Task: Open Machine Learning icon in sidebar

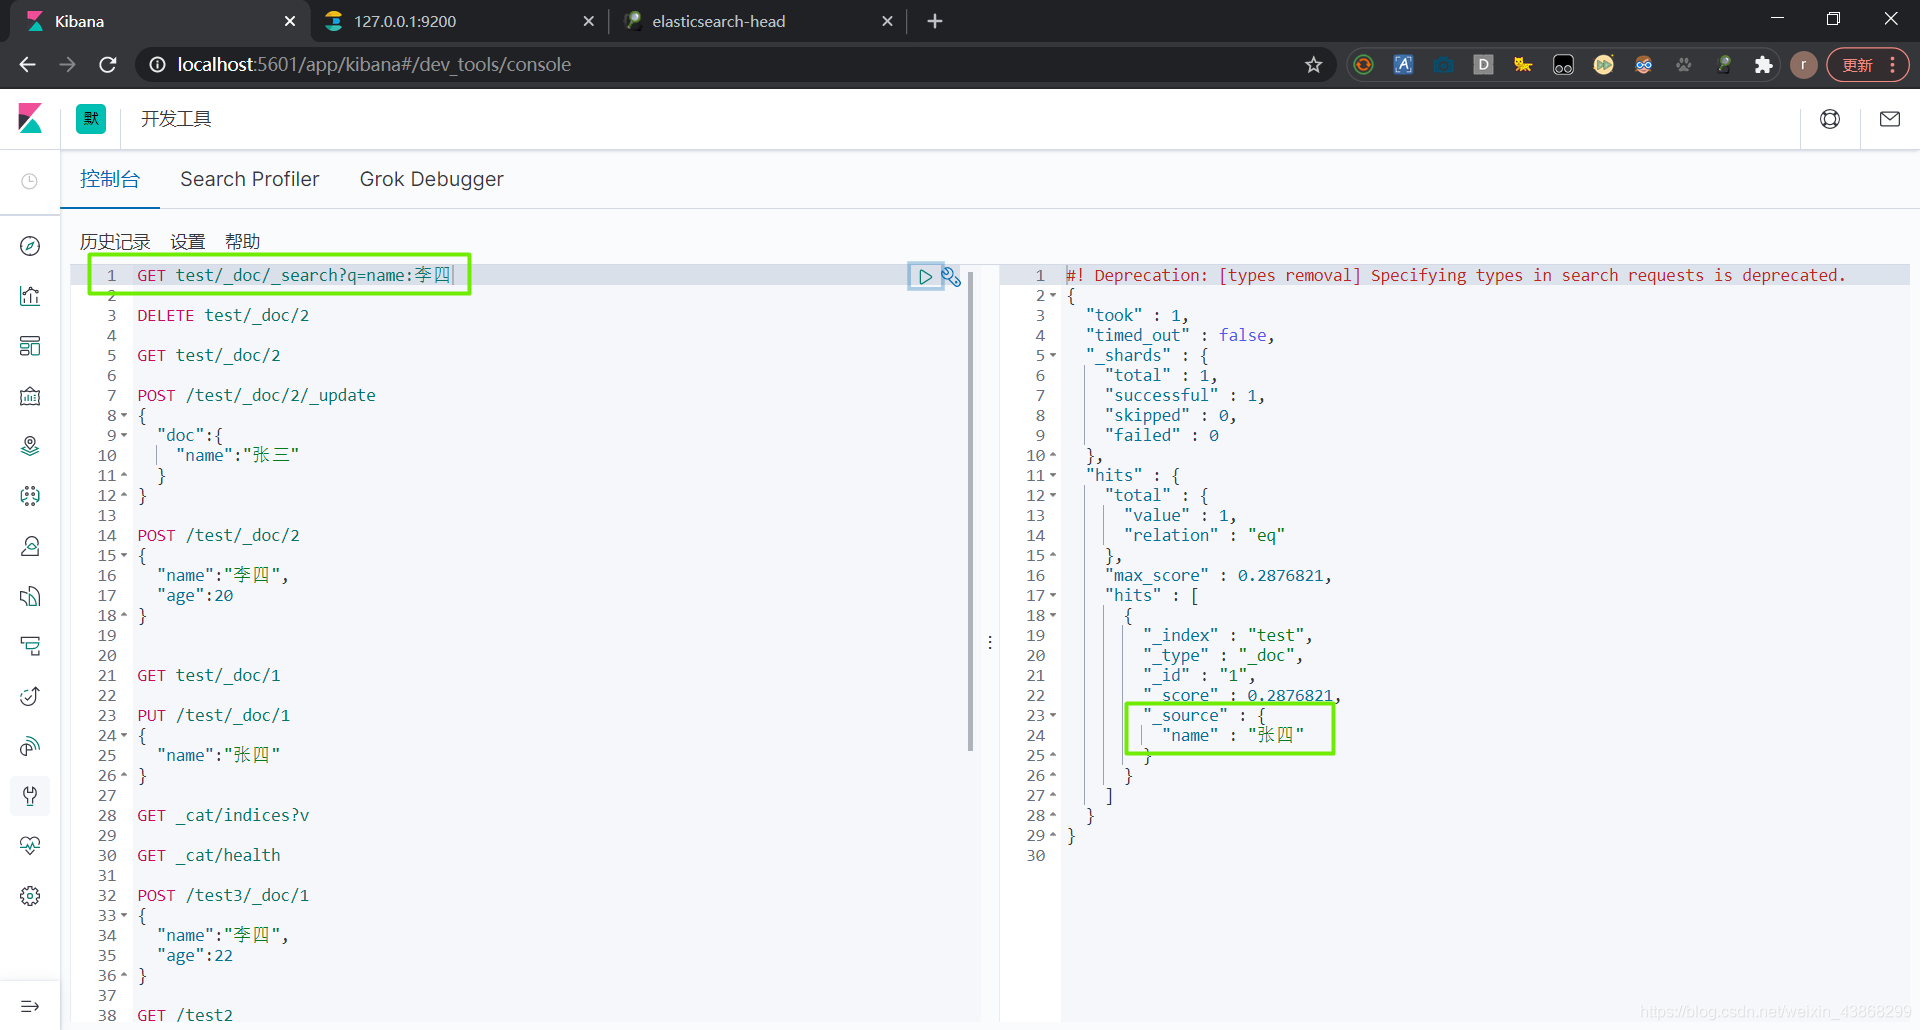Action: pos(30,496)
